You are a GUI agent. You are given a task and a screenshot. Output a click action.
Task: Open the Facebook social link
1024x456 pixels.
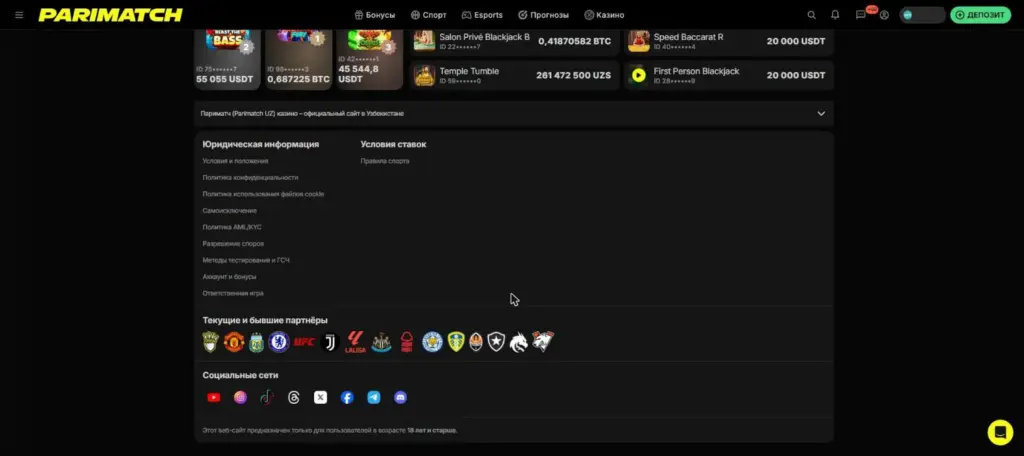(x=347, y=397)
